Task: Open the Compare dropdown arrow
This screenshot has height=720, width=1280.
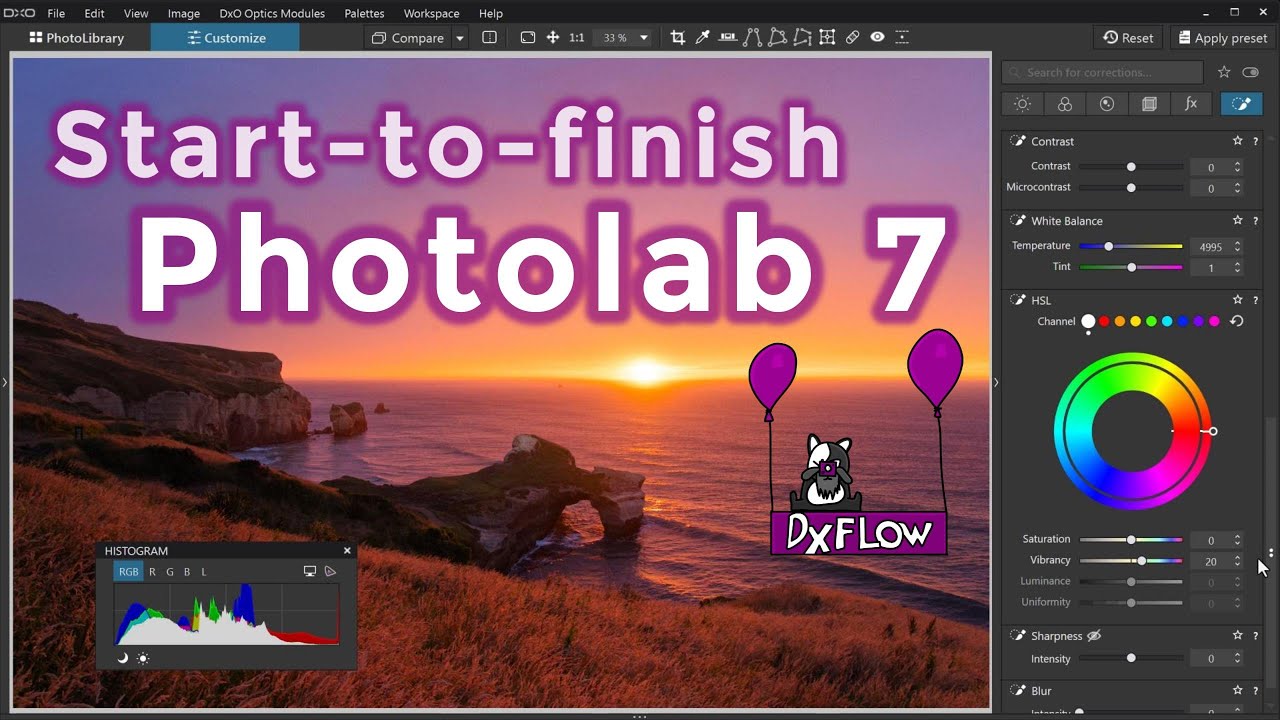Action: (460, 38)
